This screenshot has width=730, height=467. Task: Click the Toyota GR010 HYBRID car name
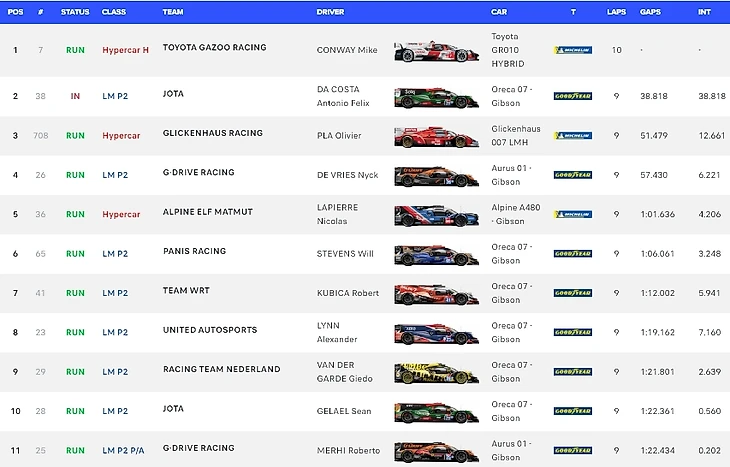pyautogui.click(x=508, y=50)
